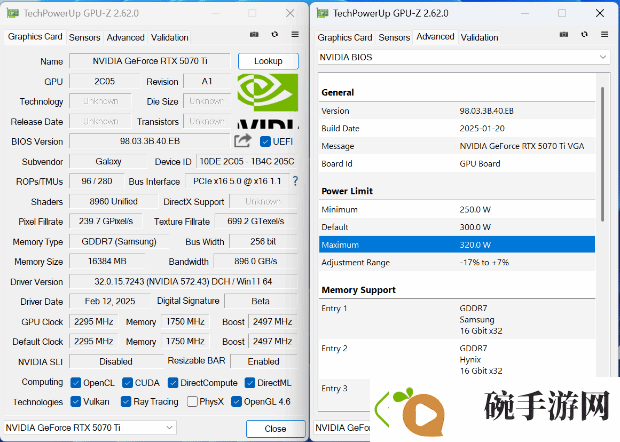Toggle the OpenCL checkbox

coord(76,383)
